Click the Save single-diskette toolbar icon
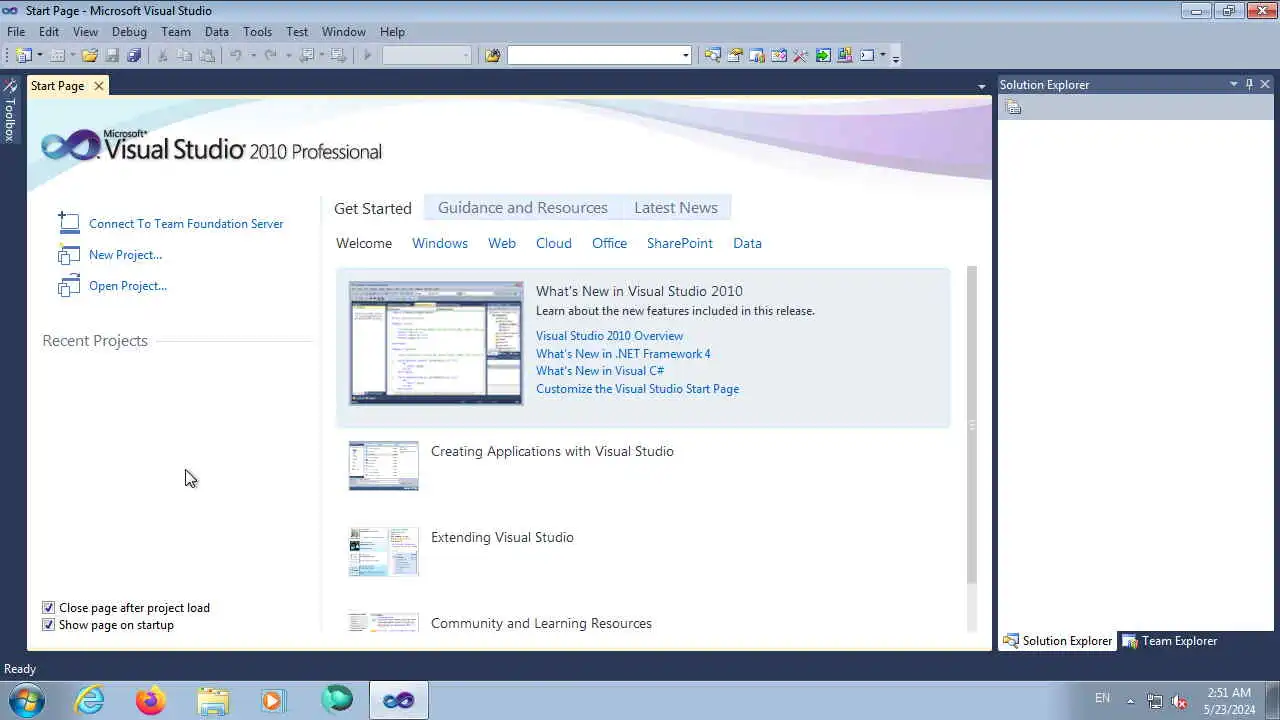The image size is (1280, 720). click(112, 56)
